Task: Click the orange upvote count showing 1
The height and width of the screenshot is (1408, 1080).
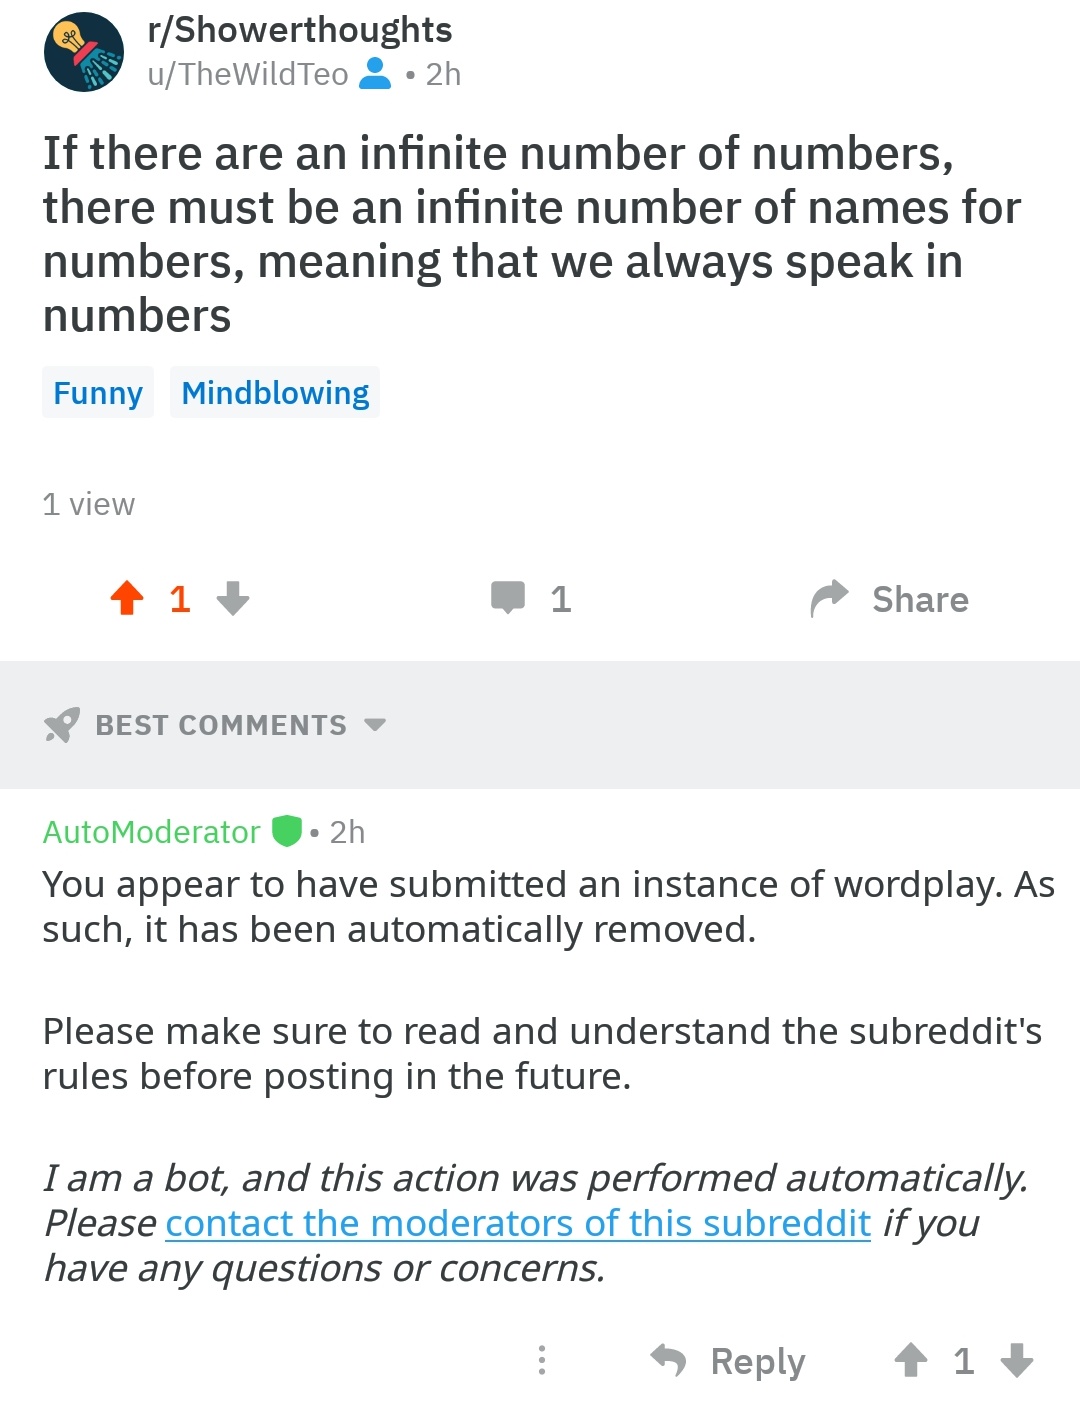Action: click(179, 598)
